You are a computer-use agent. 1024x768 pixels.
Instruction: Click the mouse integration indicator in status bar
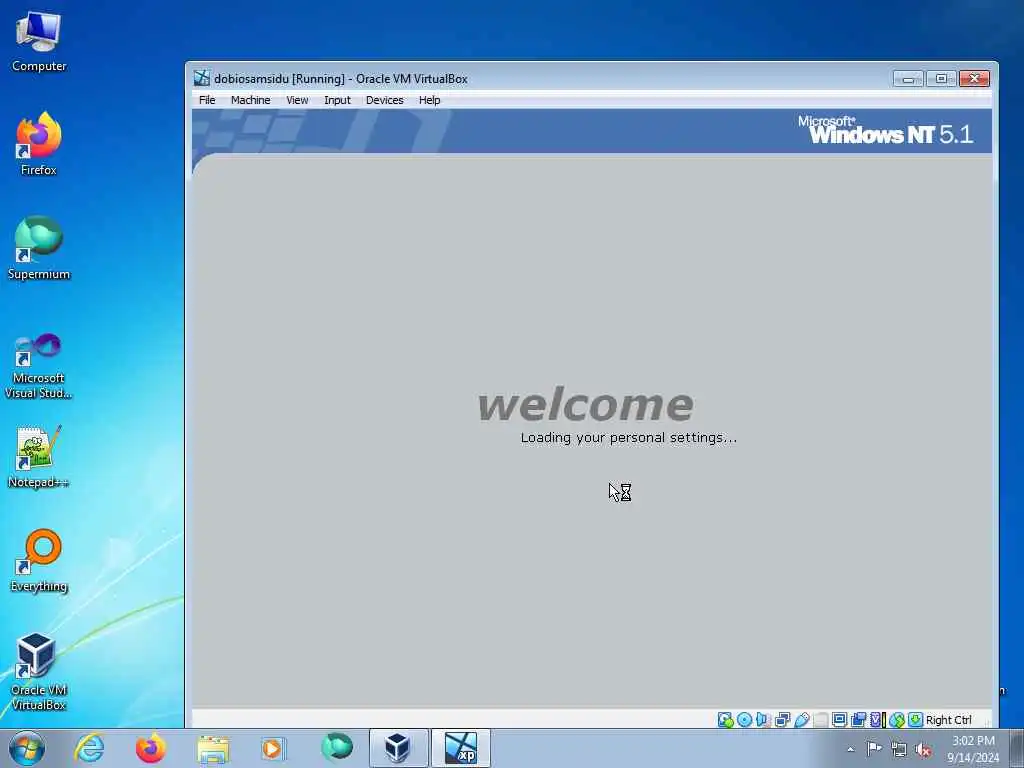897,720
